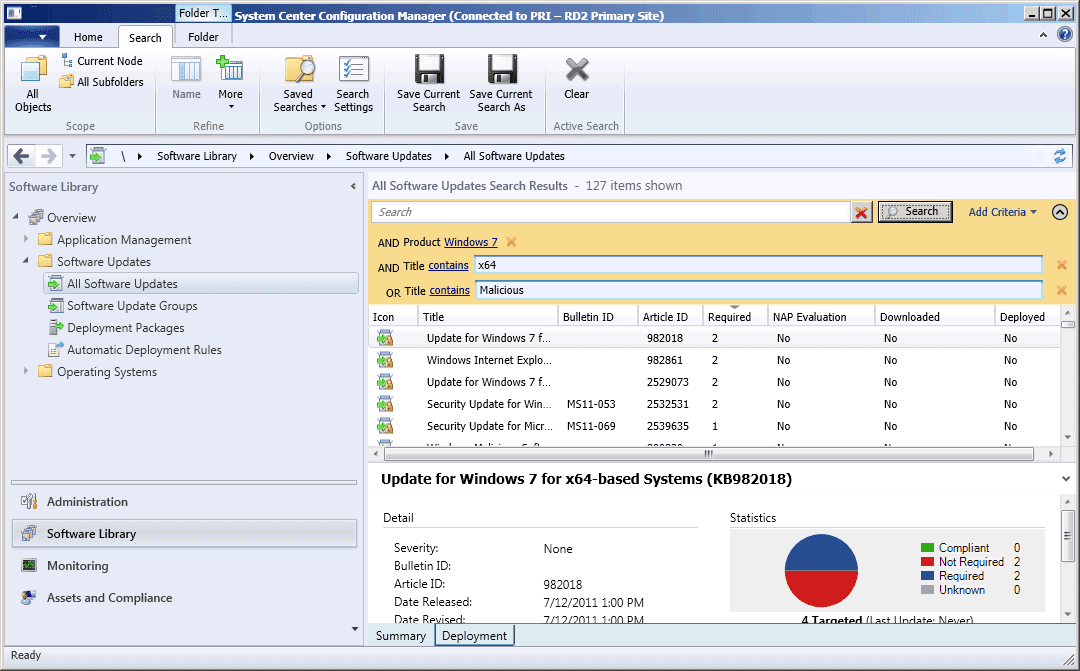Click the icon of MS11-053 row
The height and width of the screenshot is (671, 1080).
[x=385, y=404]
